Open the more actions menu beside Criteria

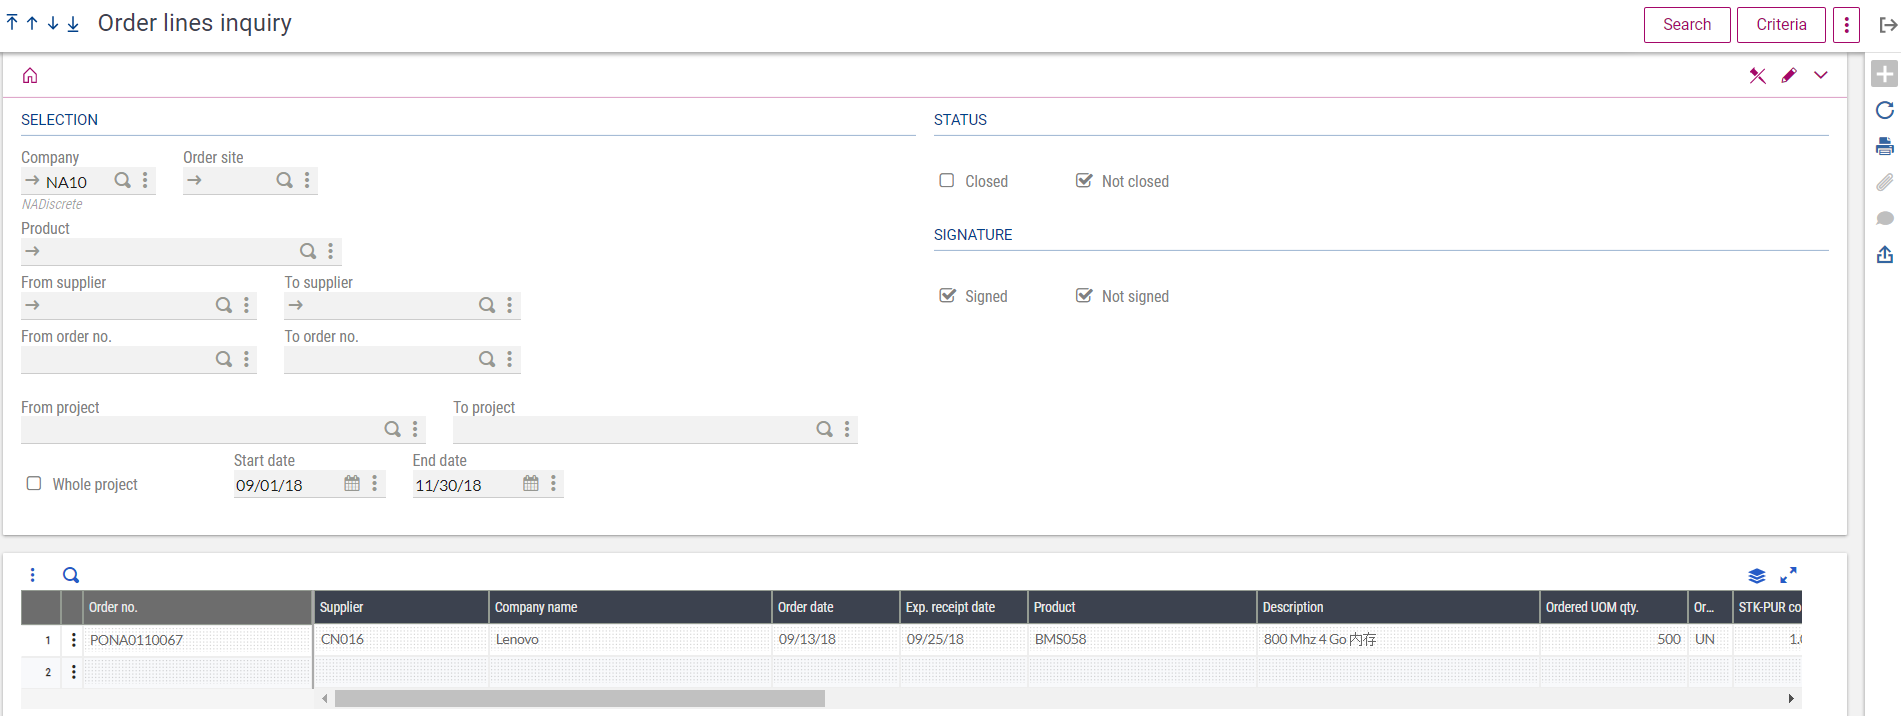point(1846,25)
